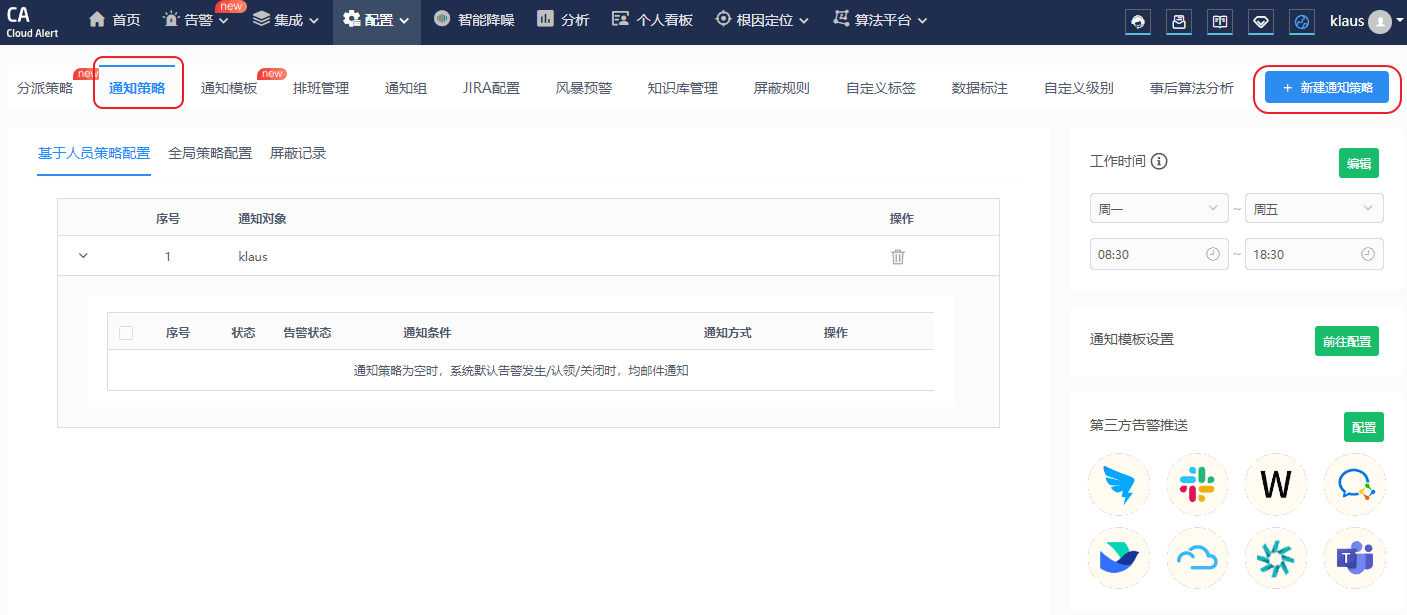This screenshot has width=1407, height=615.
Task: Open the customer support headset icon
Action: [x=1137, y=22]
